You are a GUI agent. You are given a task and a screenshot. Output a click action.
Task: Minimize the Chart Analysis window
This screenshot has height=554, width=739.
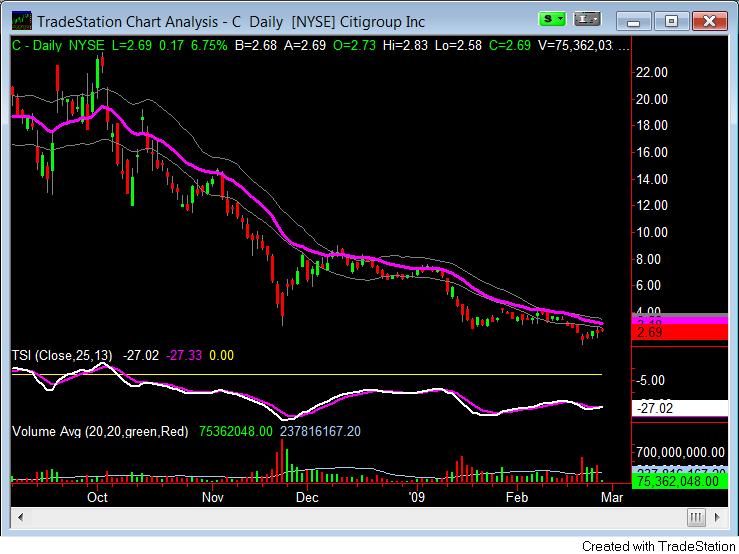(633, 21)
